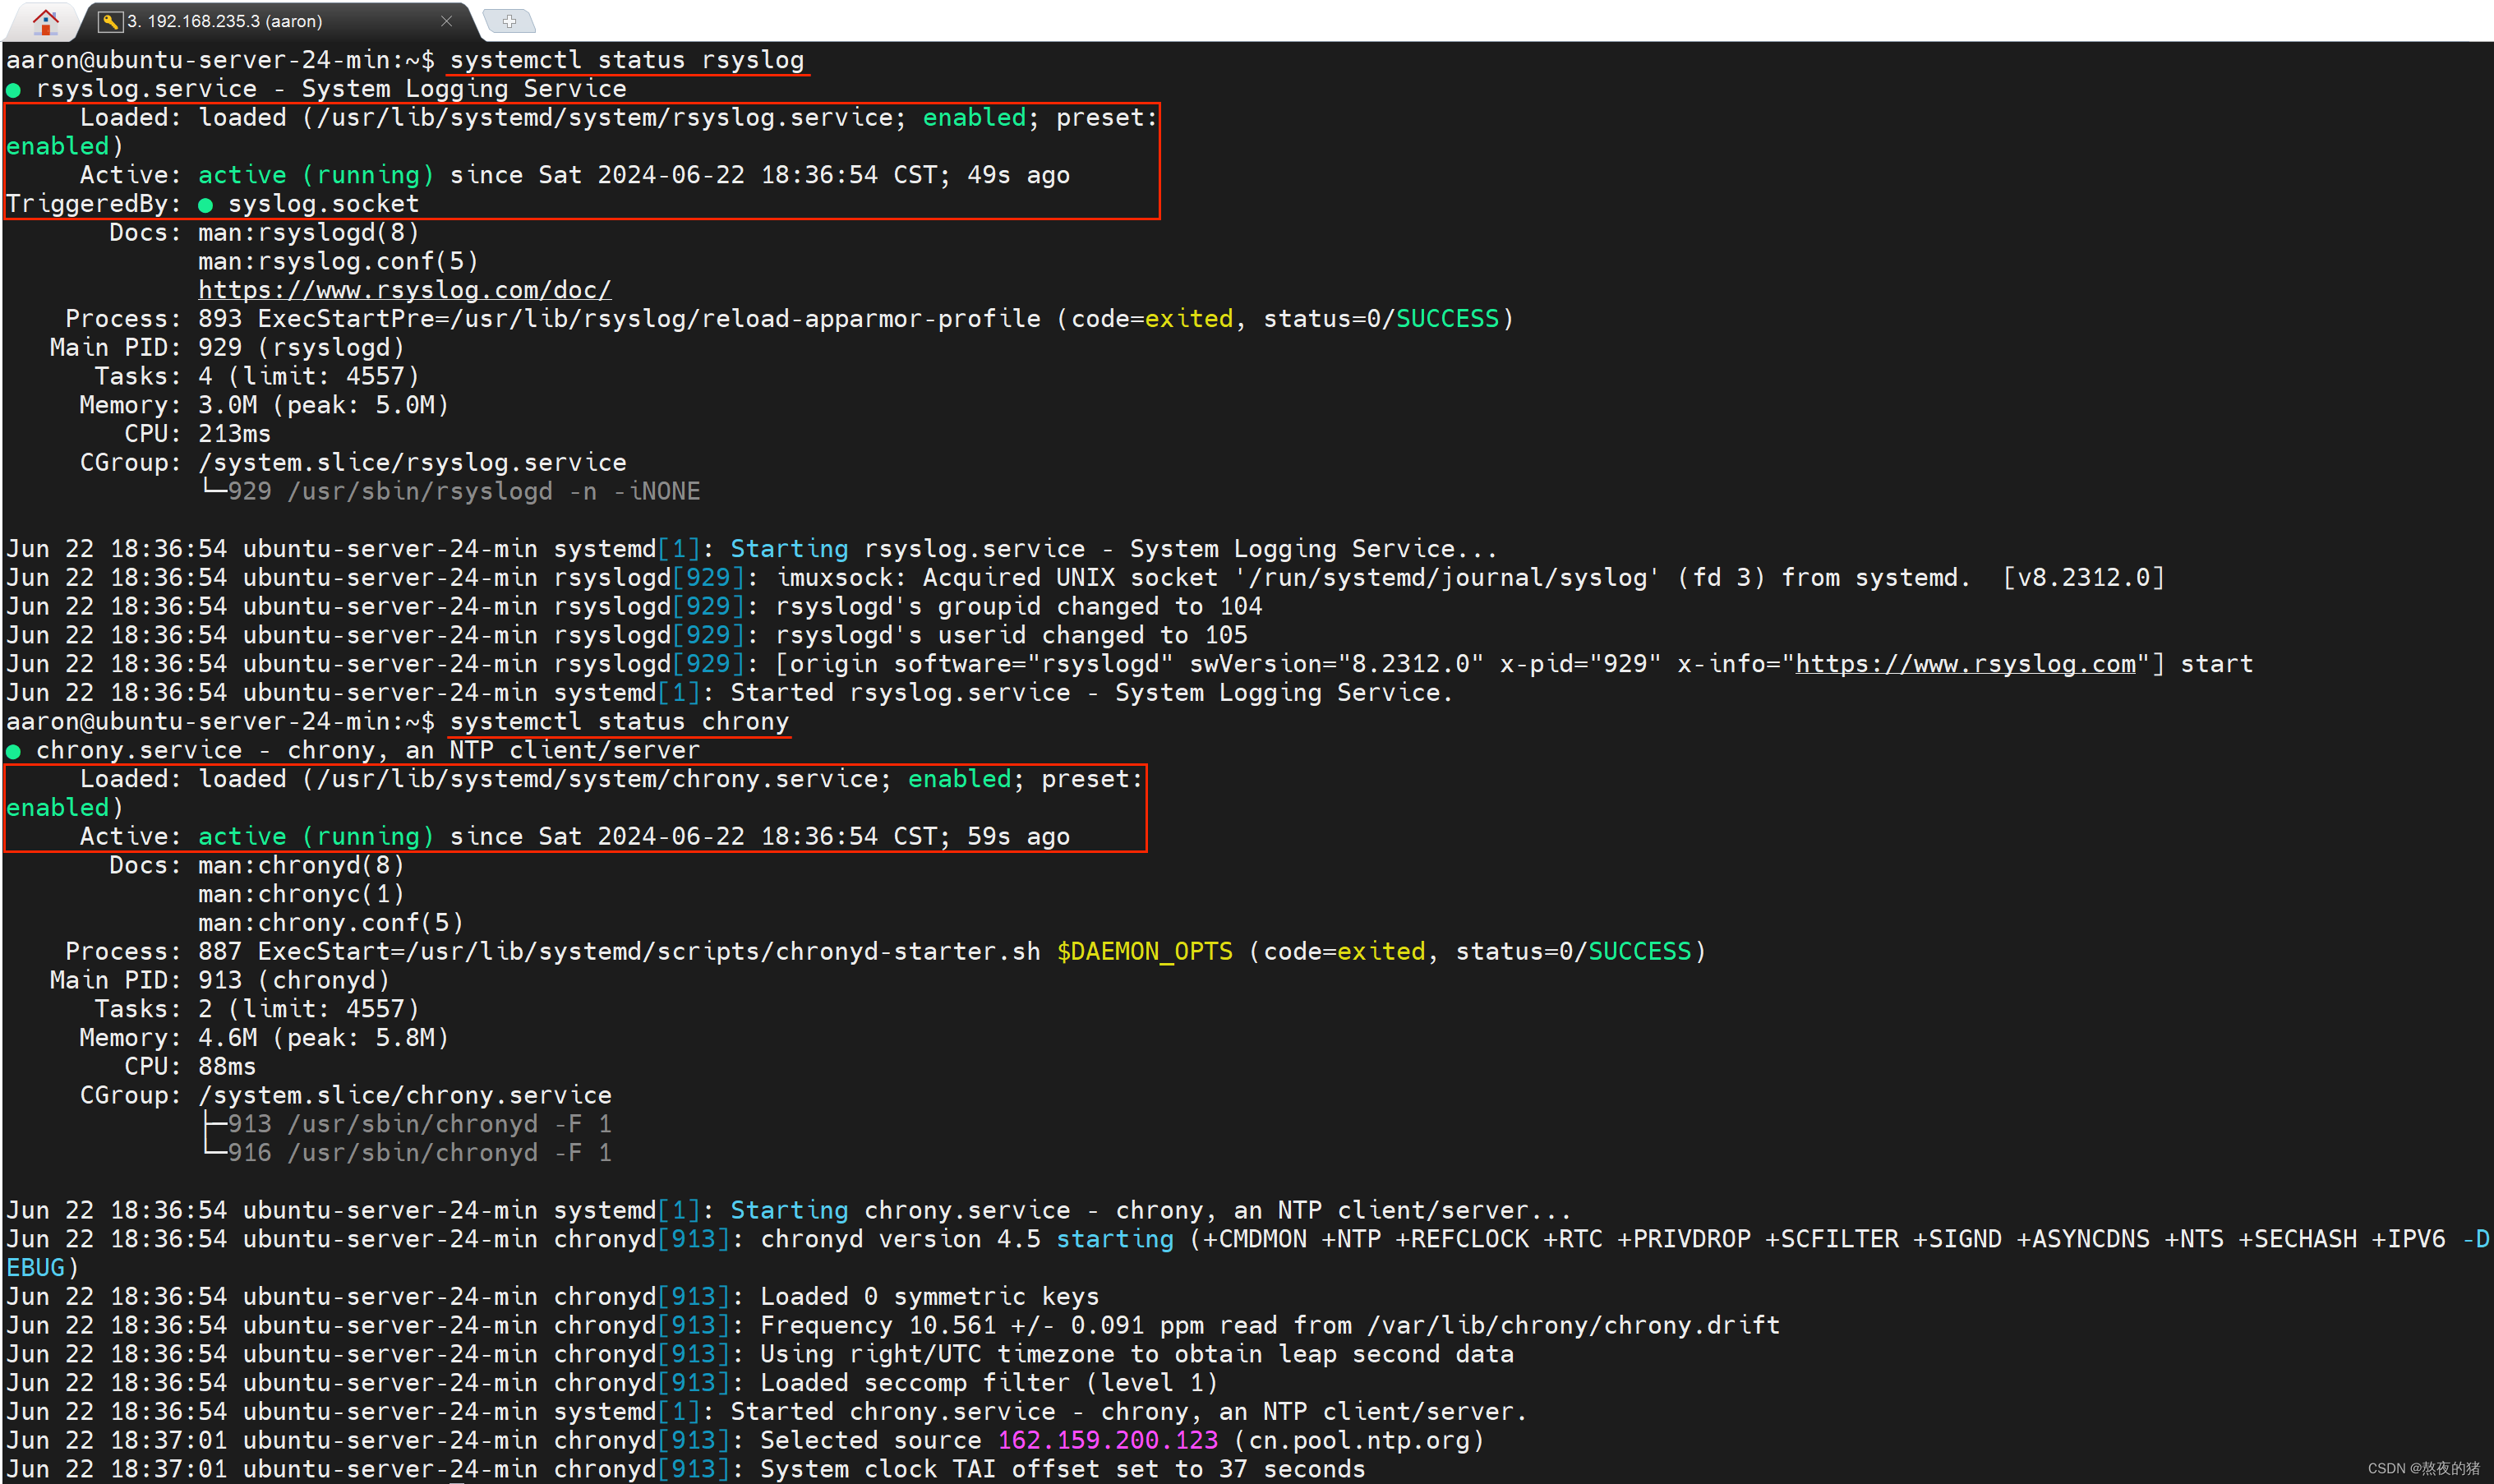Click '$DAEMON_OPTS' in chrony Process line
The height and width of the screenshot is (1484, 2494).
1145,952
